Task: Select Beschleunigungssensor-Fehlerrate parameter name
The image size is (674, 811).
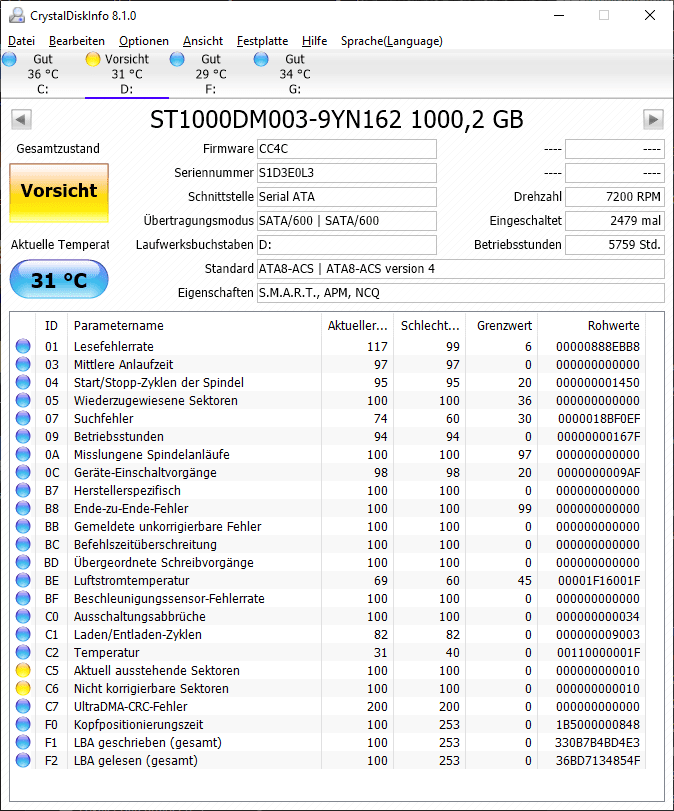Action: click(169, 598)
